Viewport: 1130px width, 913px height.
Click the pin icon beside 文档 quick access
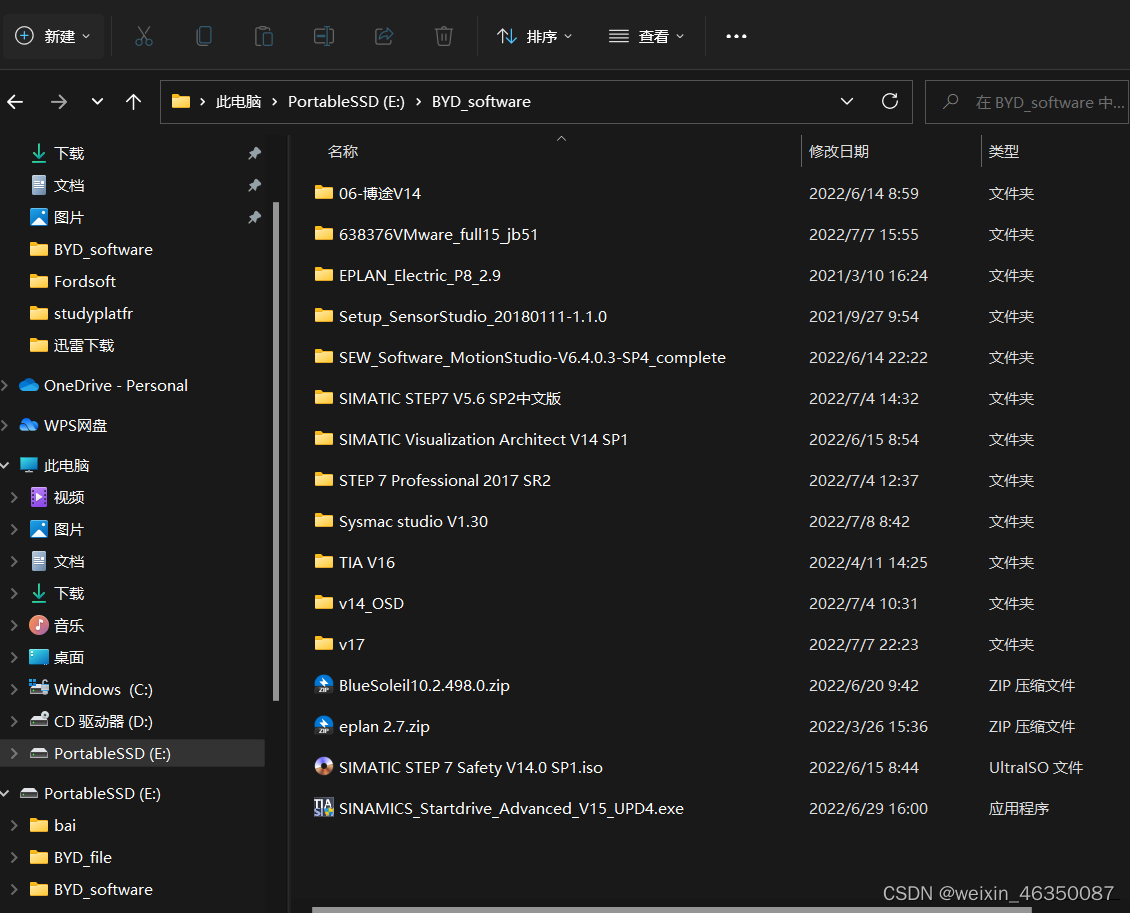tap(254, 185)
